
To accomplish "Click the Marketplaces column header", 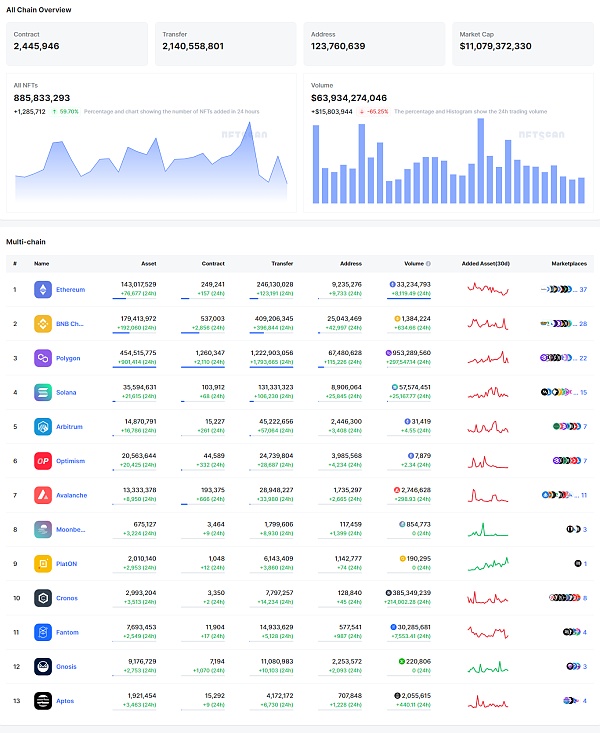I will pos(569,264).
